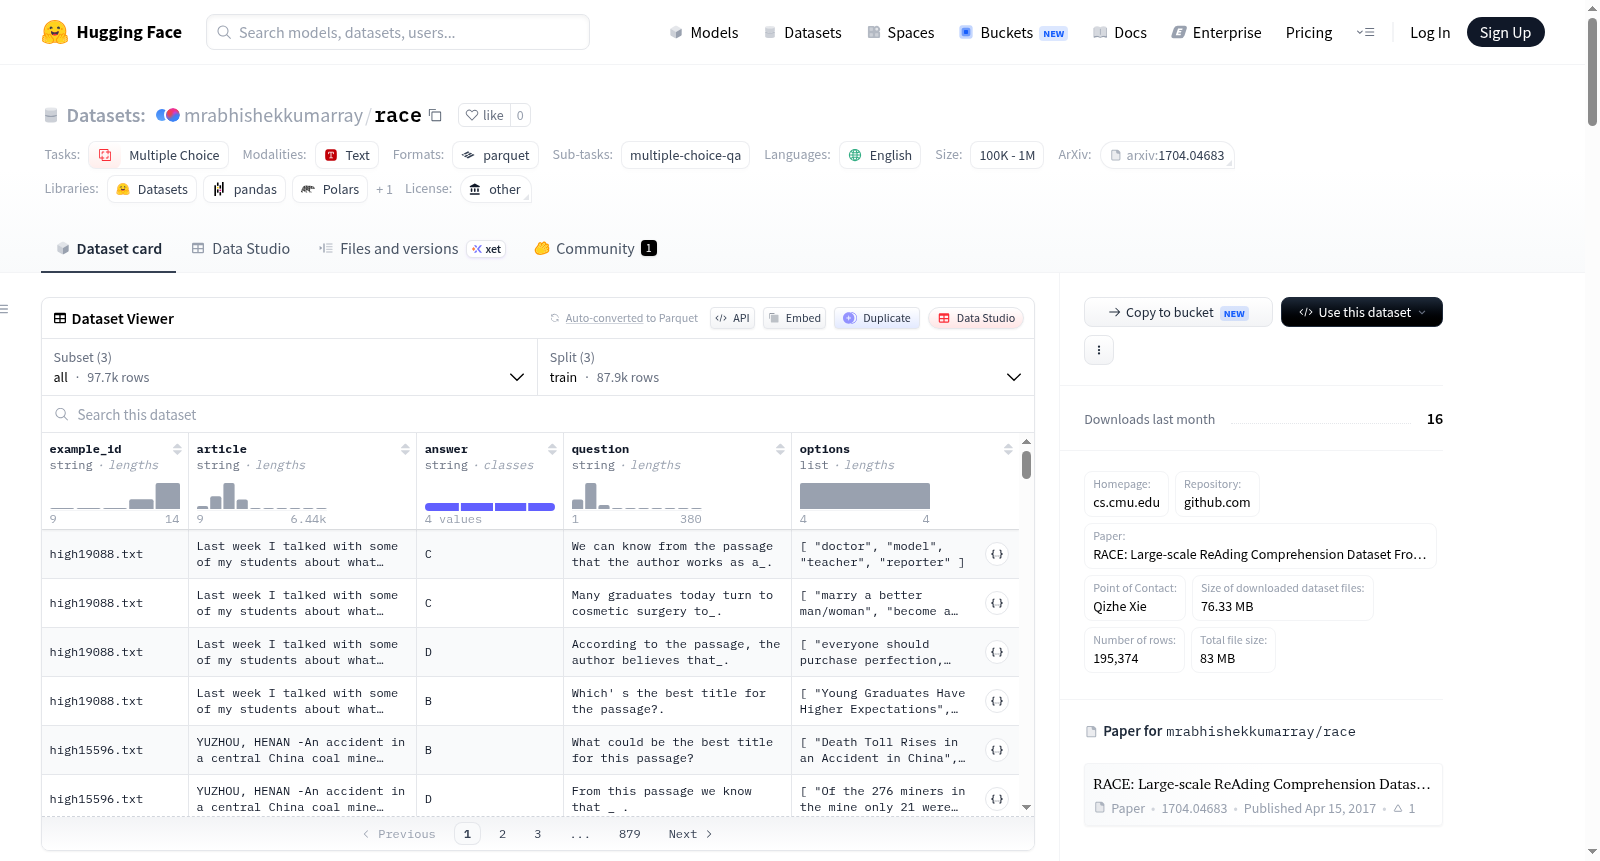1600x861 pixels.
Task: Open Buckets in the top navigation
Action: (x=1013, y=32)
